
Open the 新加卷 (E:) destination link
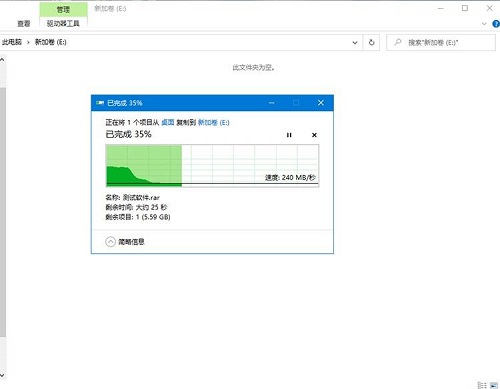214,122
